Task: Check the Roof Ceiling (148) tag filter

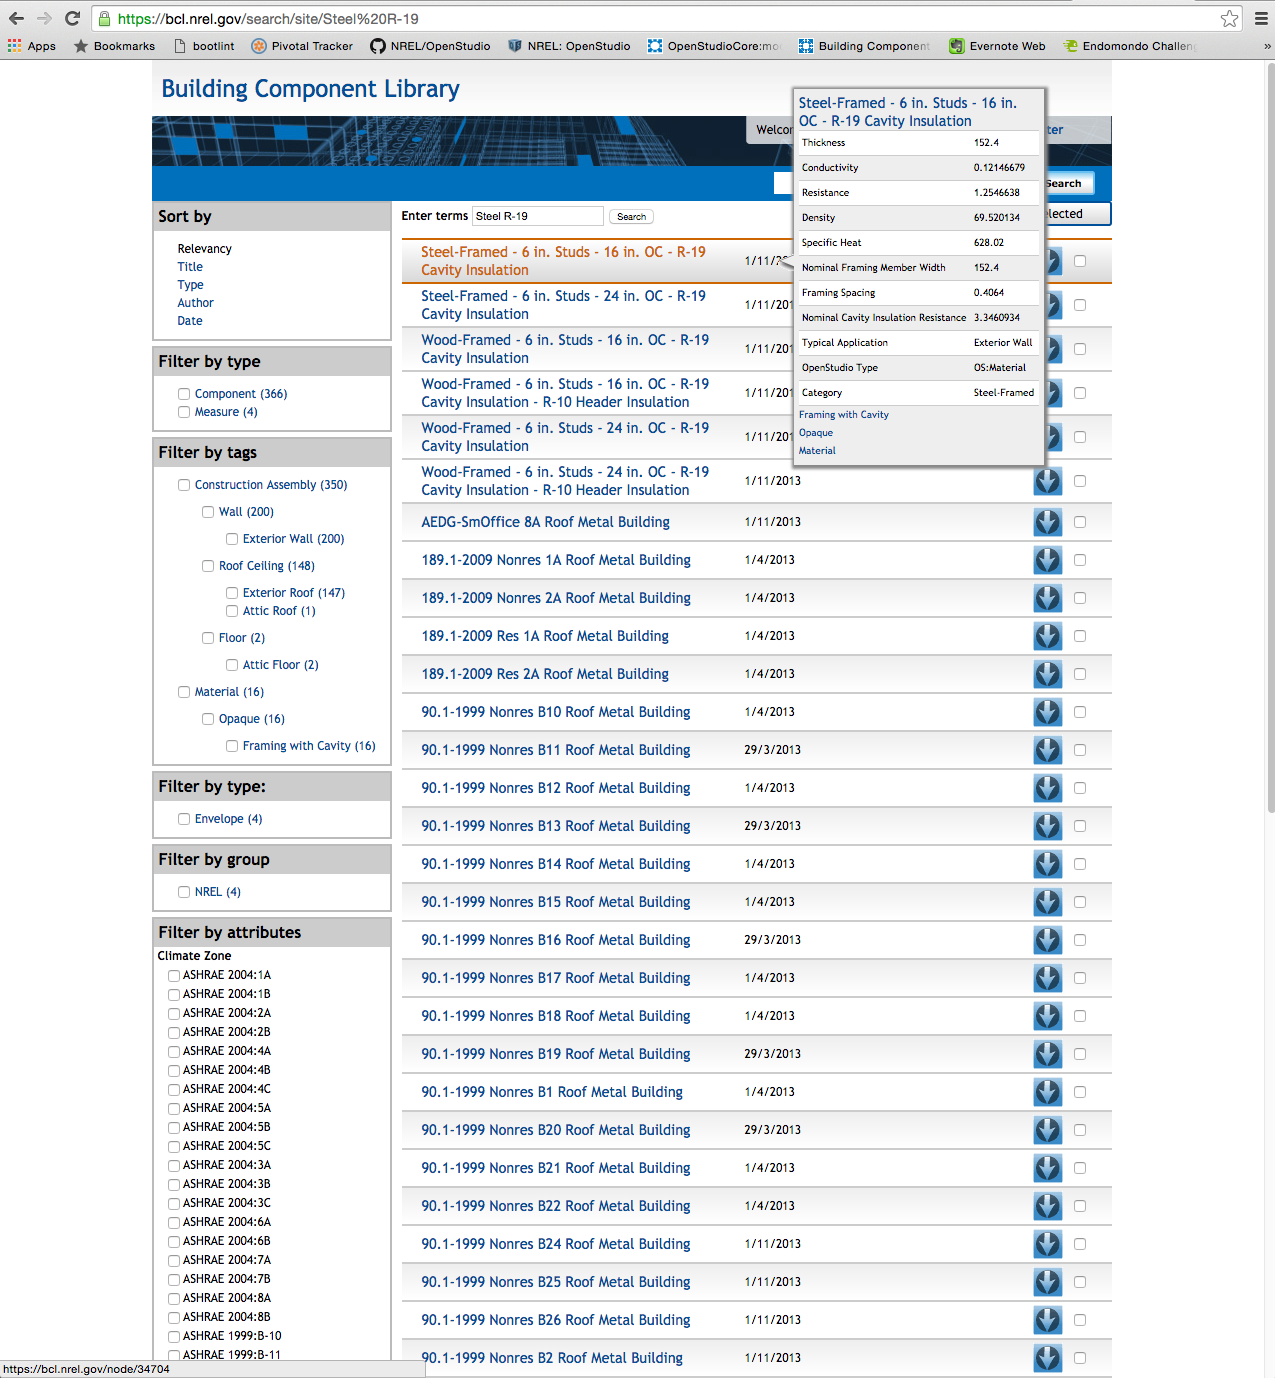Action: click(208, 566)
